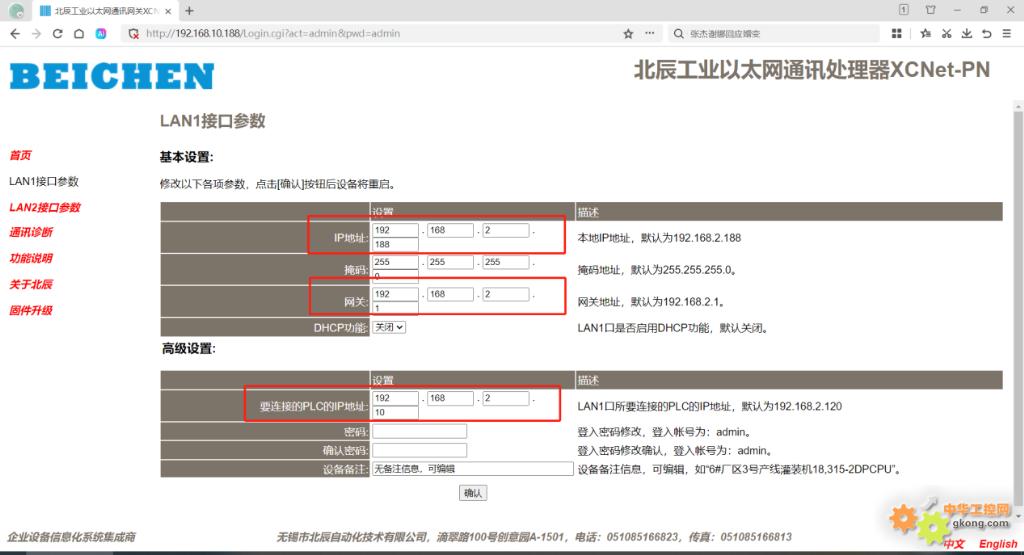Screen dimensions: 1024x555
Task: Open the browser hamburger menu
Action: [1007, 33]
